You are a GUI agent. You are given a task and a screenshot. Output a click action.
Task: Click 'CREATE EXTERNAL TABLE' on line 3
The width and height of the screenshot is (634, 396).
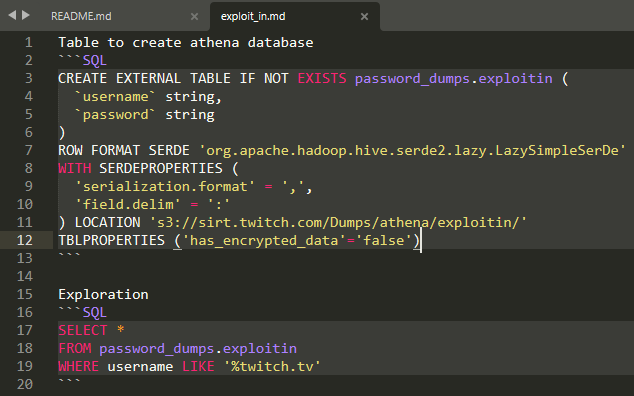coord(144,78)
